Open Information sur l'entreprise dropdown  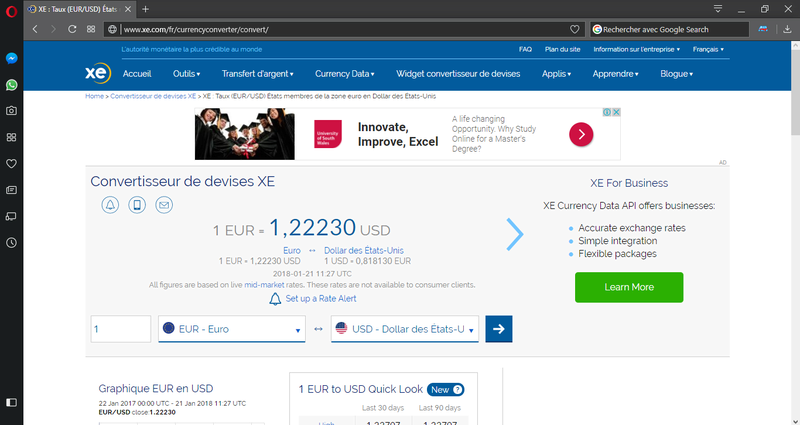coord(637,49)
